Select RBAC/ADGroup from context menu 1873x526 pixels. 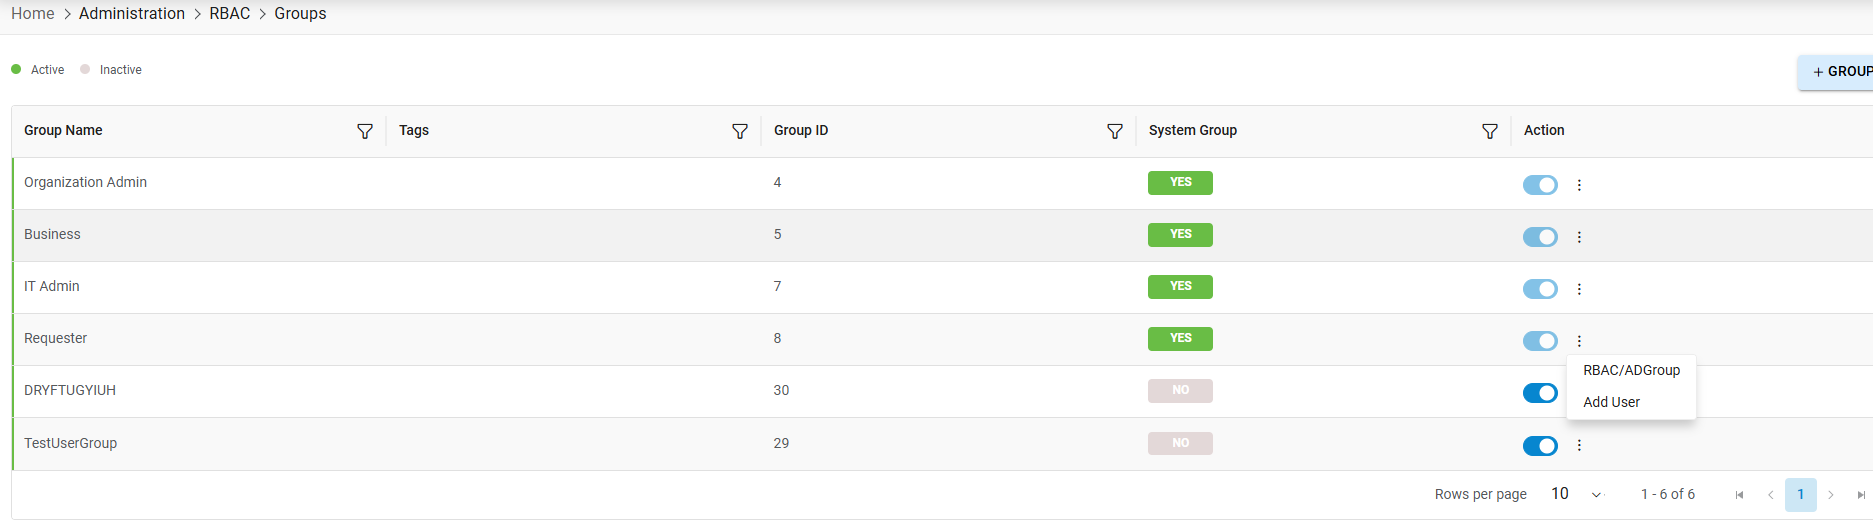[1631, 370]
